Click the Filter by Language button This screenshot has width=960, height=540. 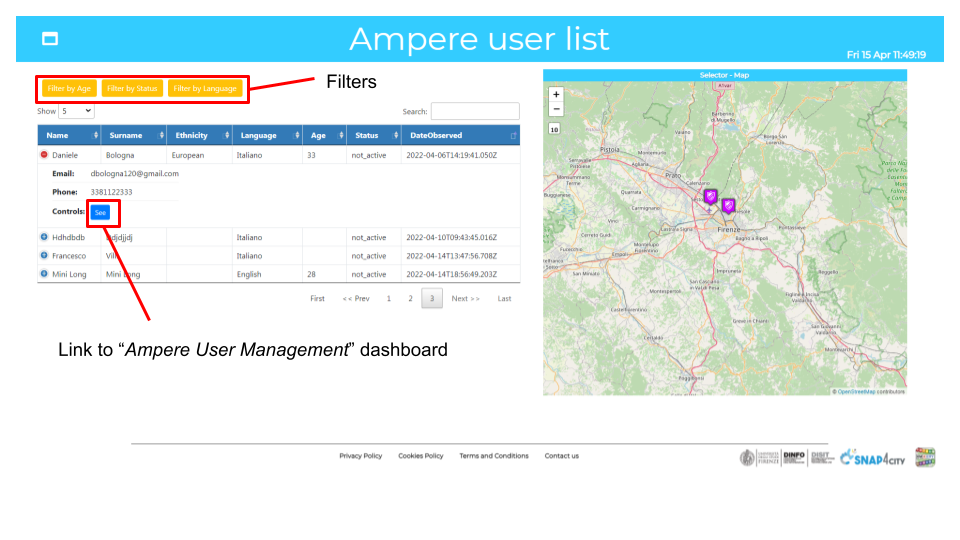click(x=205, y=88)
